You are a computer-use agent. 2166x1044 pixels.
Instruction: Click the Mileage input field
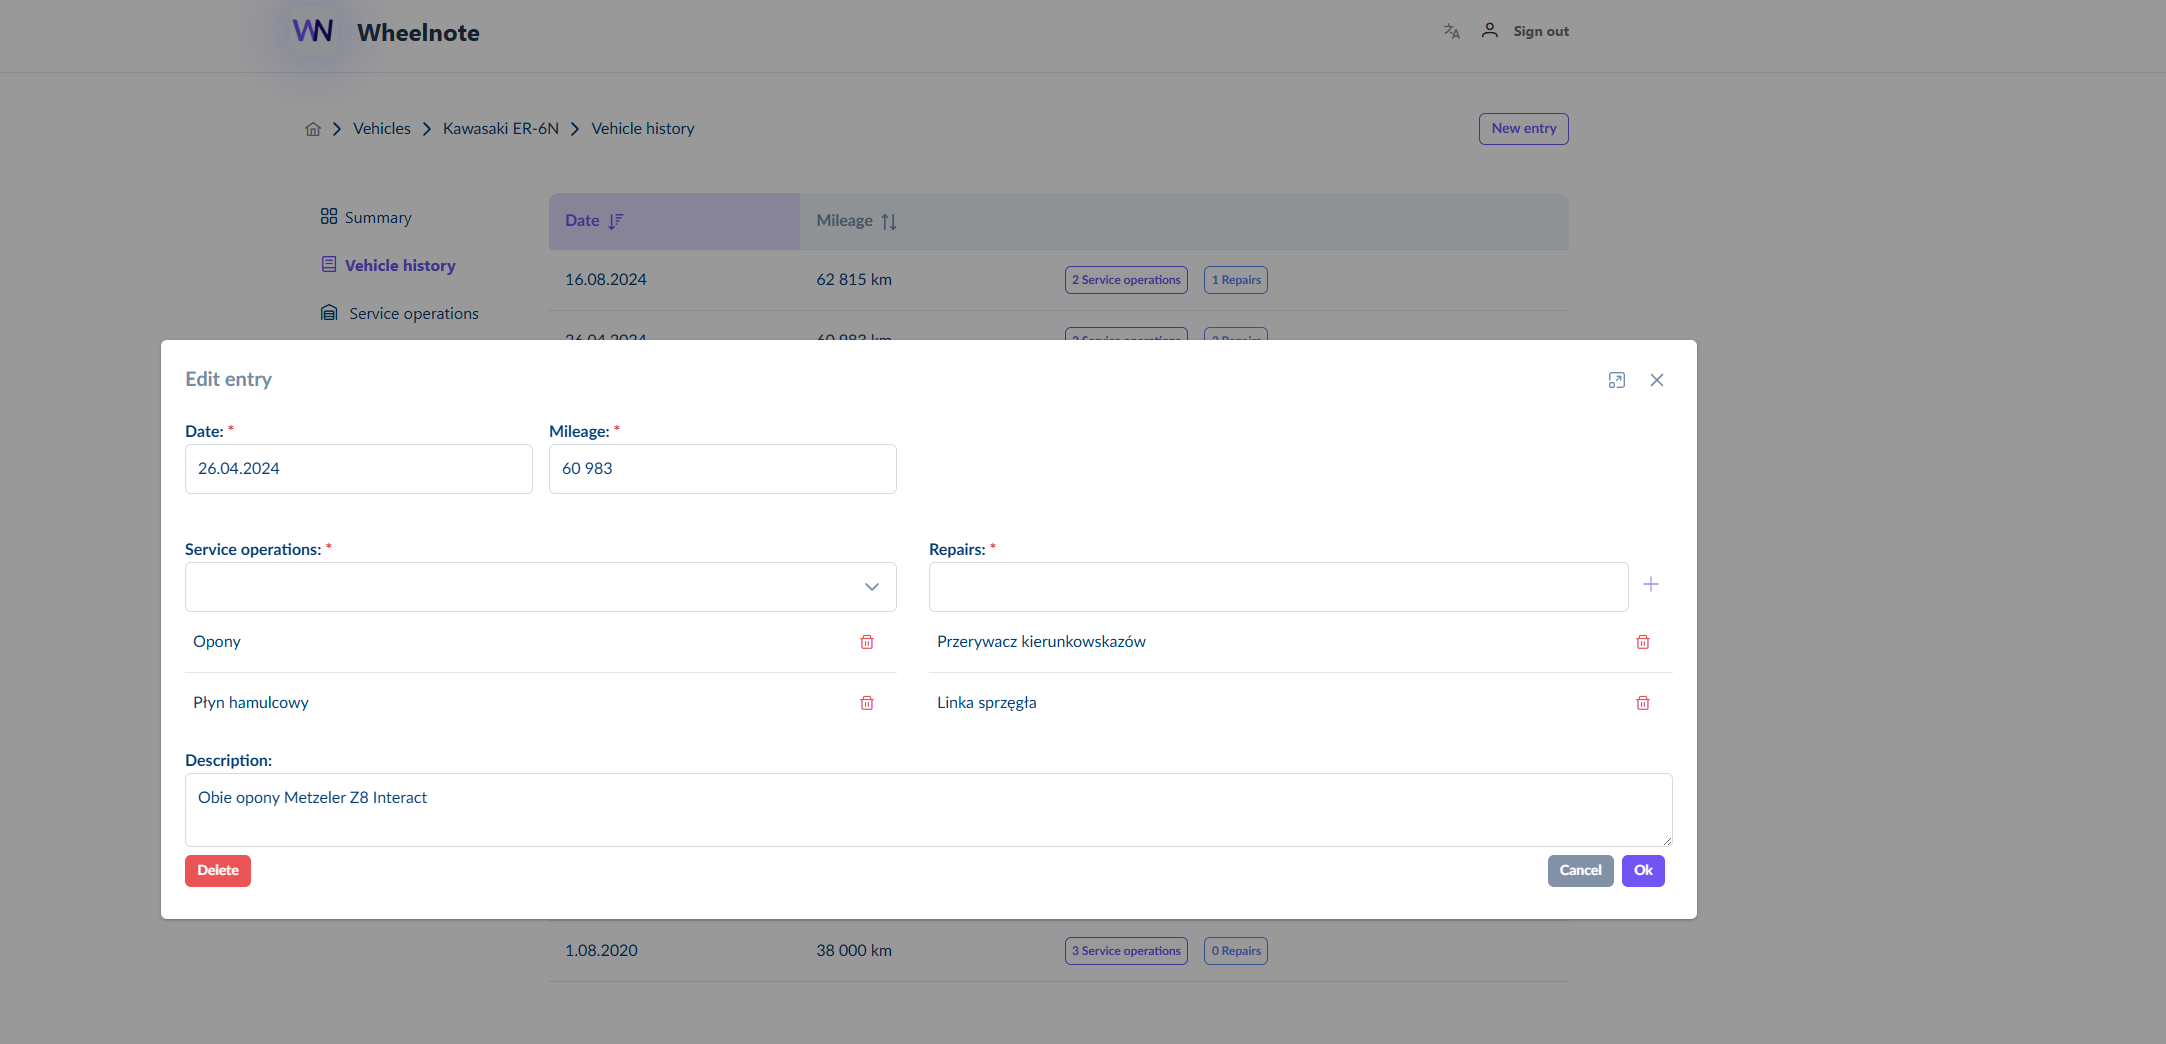point(723,469)
